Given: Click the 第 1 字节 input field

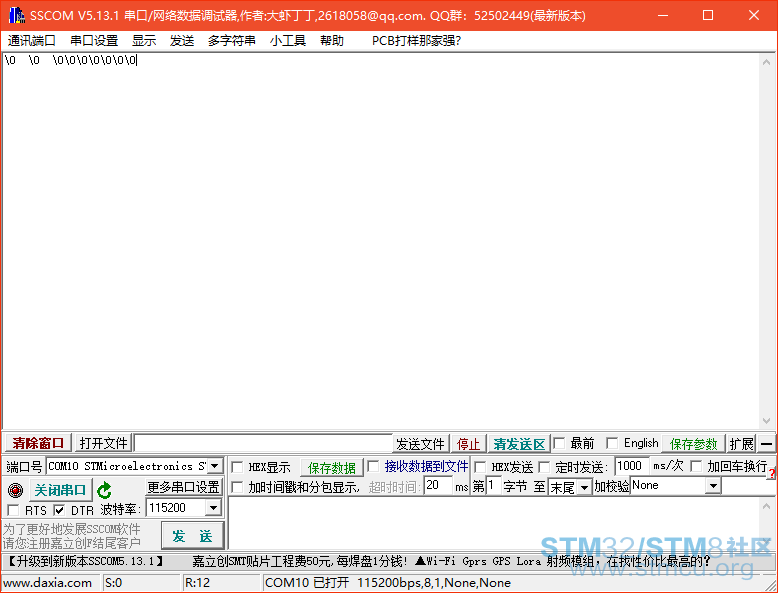Looking at the screenshot, I should [x=493, y=486].
